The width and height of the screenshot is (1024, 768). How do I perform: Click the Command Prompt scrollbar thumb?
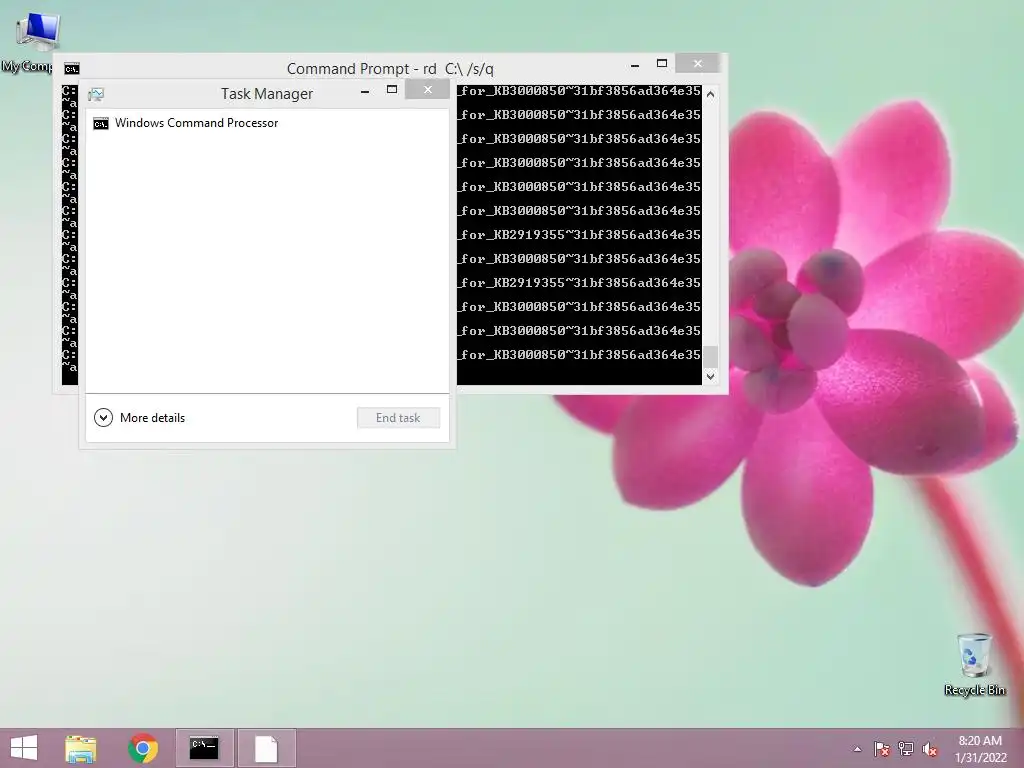(711, 357)
